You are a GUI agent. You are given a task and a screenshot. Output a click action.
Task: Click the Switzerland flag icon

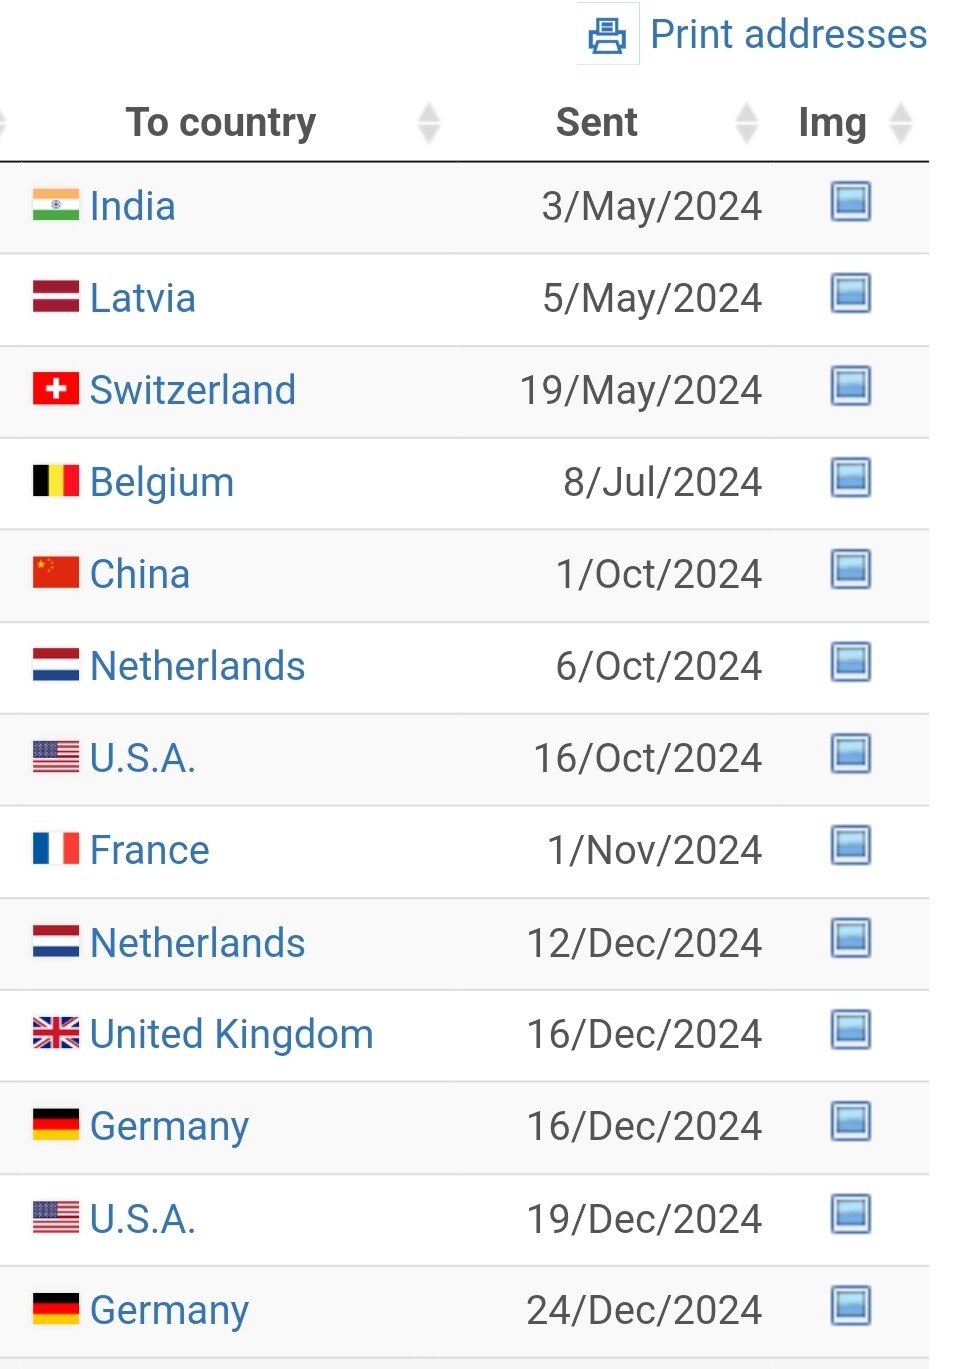(56, 389)
